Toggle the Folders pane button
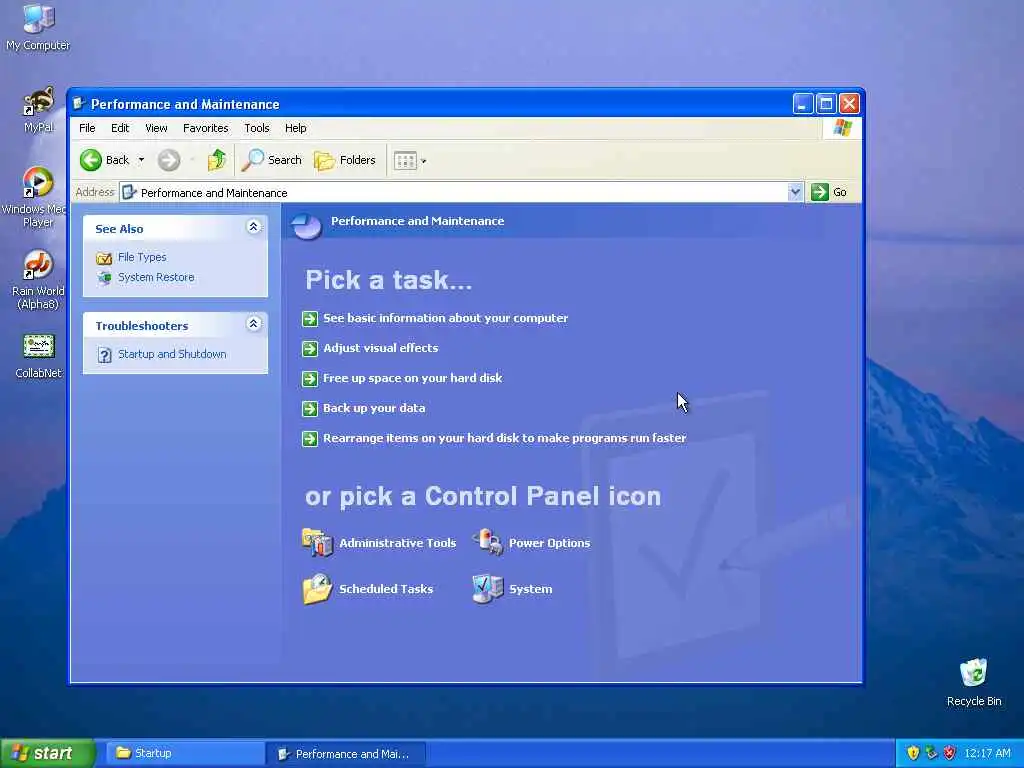This screenshot has width=1024, height=768. click(x=345, y=160)
